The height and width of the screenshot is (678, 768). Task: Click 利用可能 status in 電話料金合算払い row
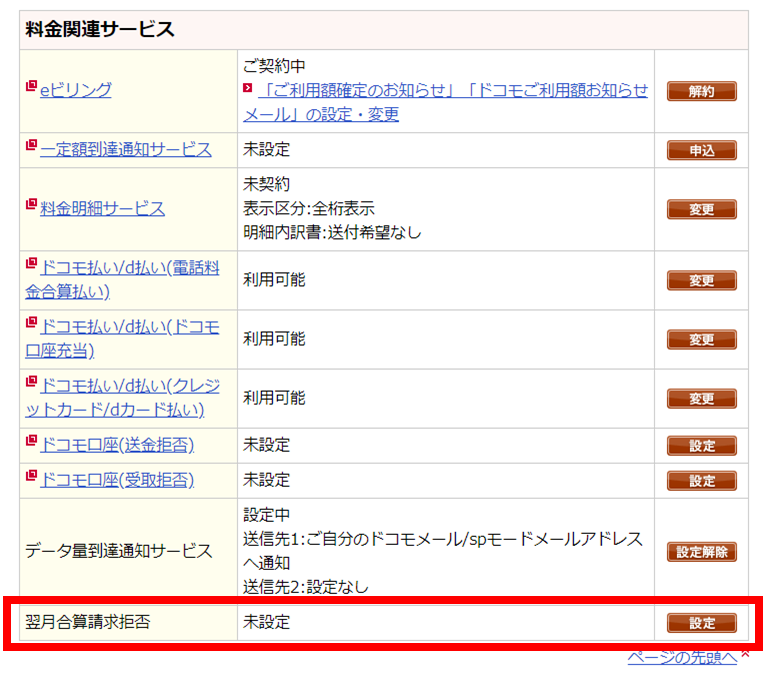(274, 280)
